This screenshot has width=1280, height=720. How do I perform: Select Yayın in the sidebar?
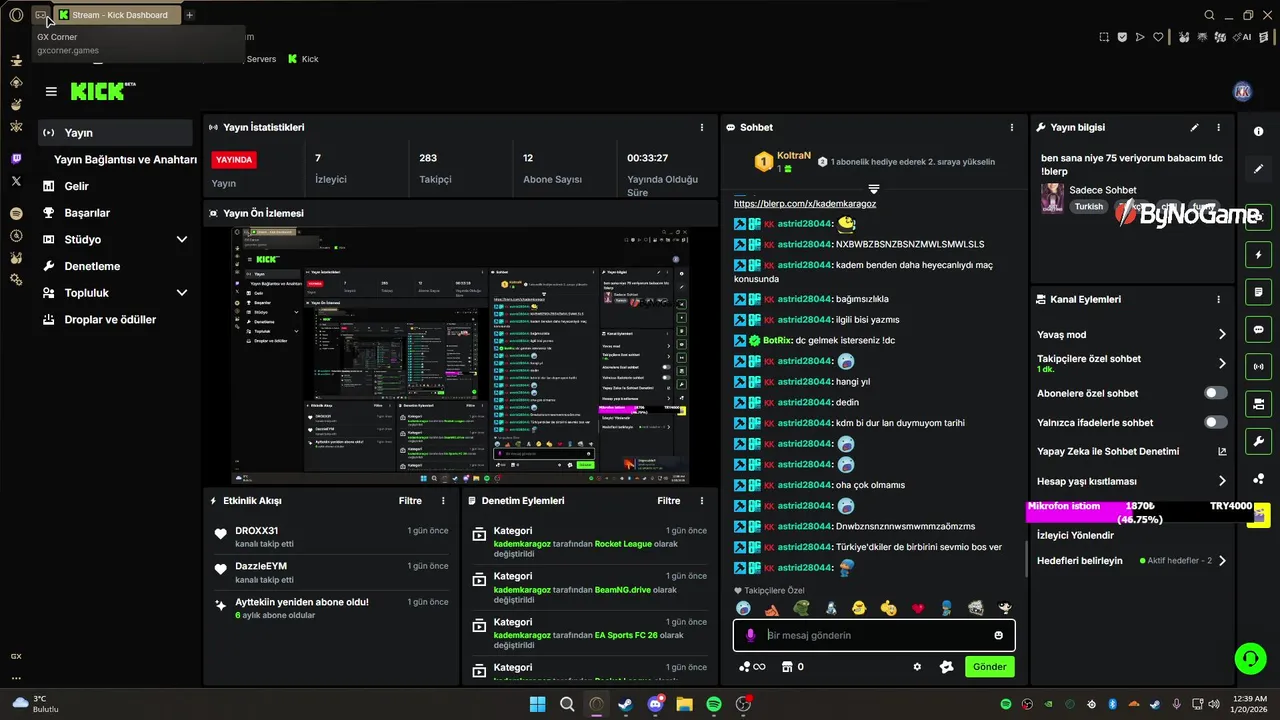point(115,133)
